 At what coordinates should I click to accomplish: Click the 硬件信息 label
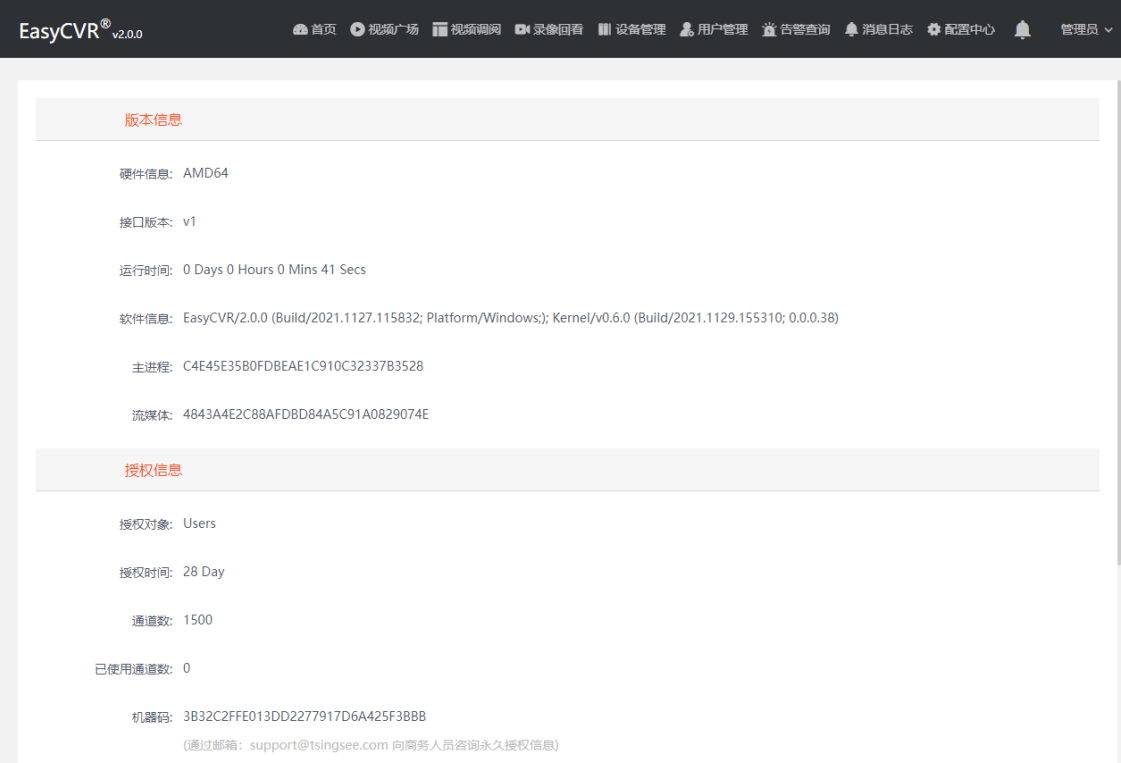coord(146,174)
